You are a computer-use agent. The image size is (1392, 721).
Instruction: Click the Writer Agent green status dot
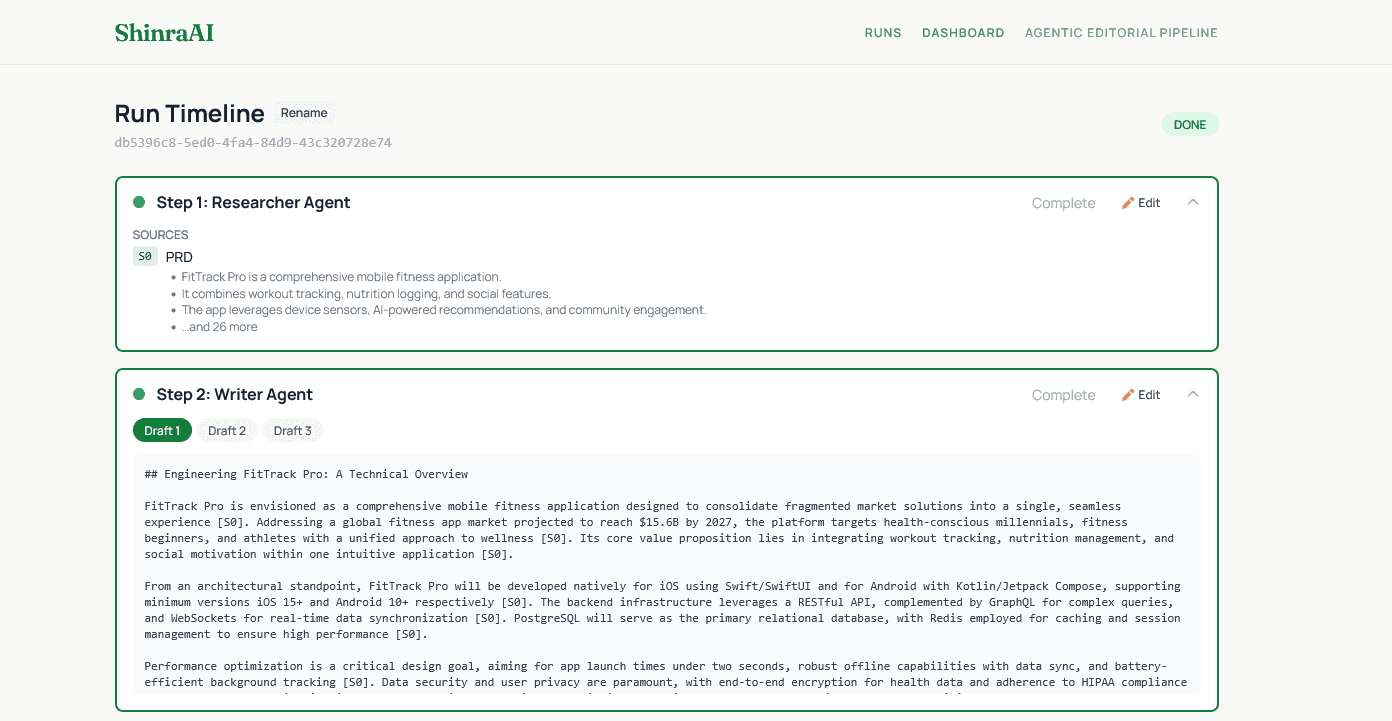pos(139,394)
